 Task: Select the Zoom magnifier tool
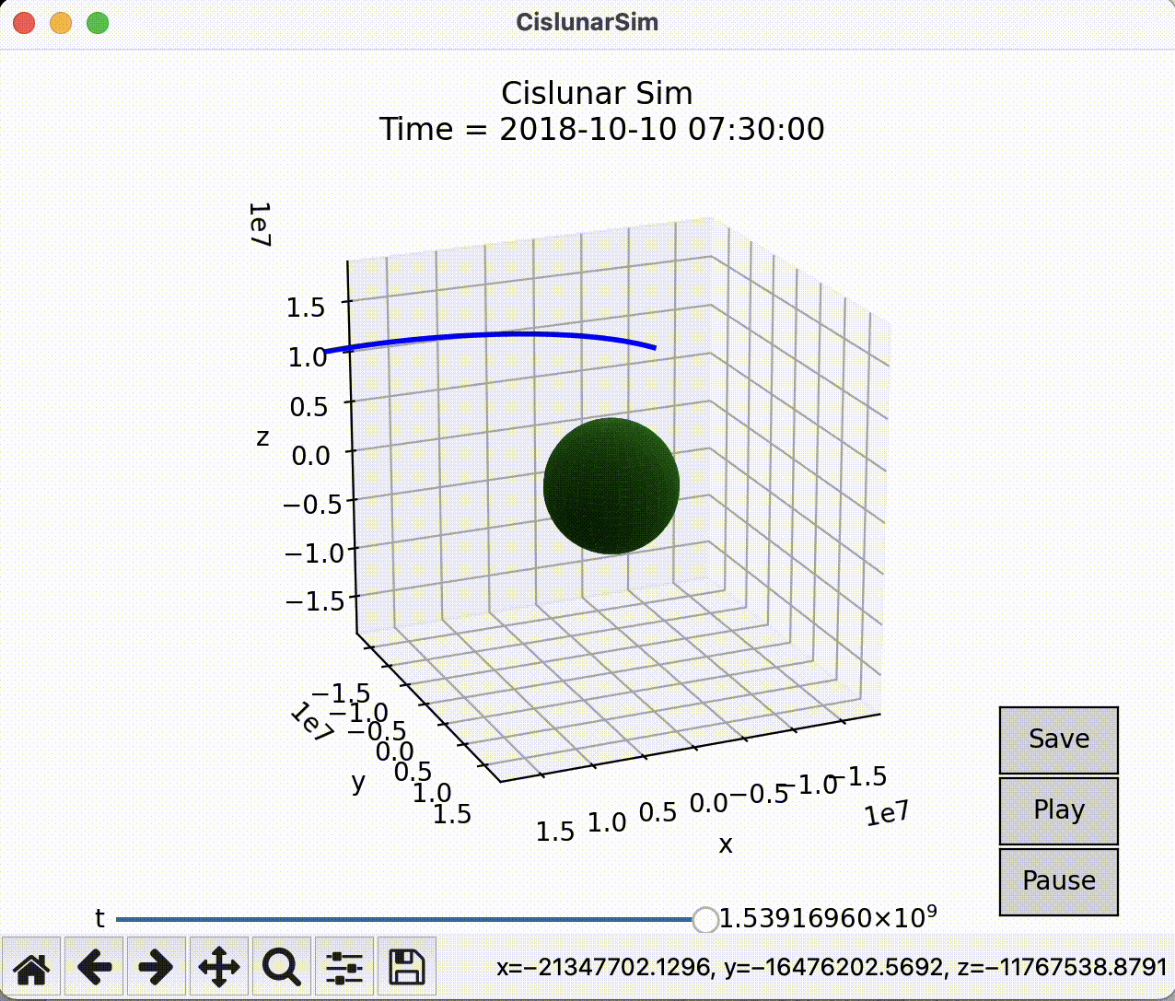tap(282, 967)
